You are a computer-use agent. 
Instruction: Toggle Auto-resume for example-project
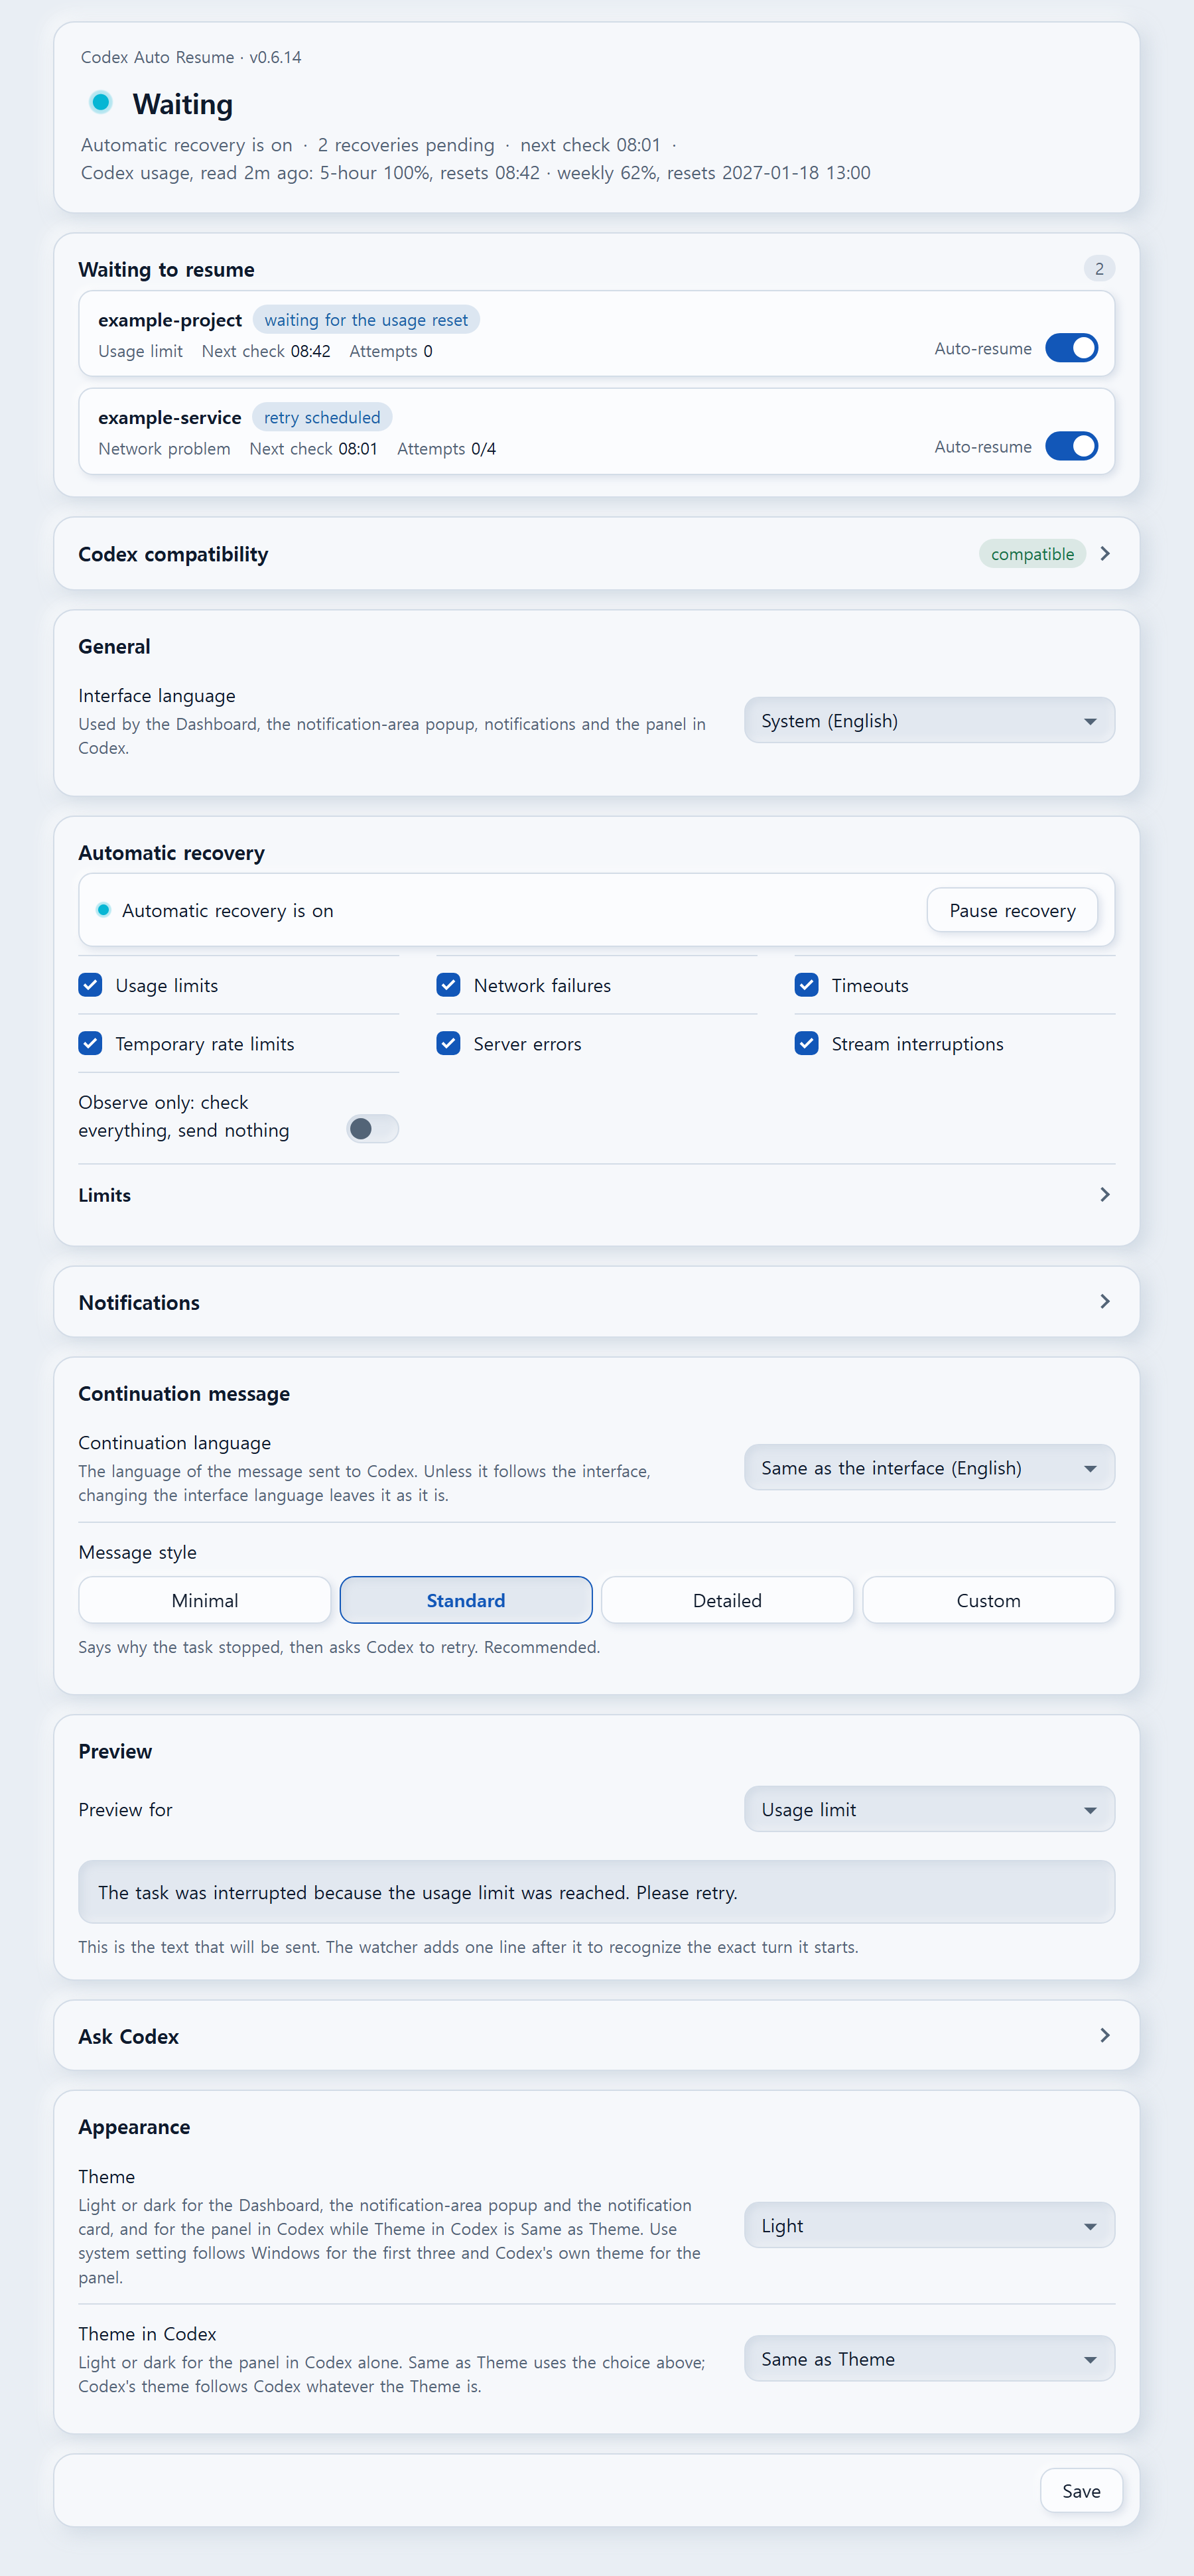(1071, 348)
